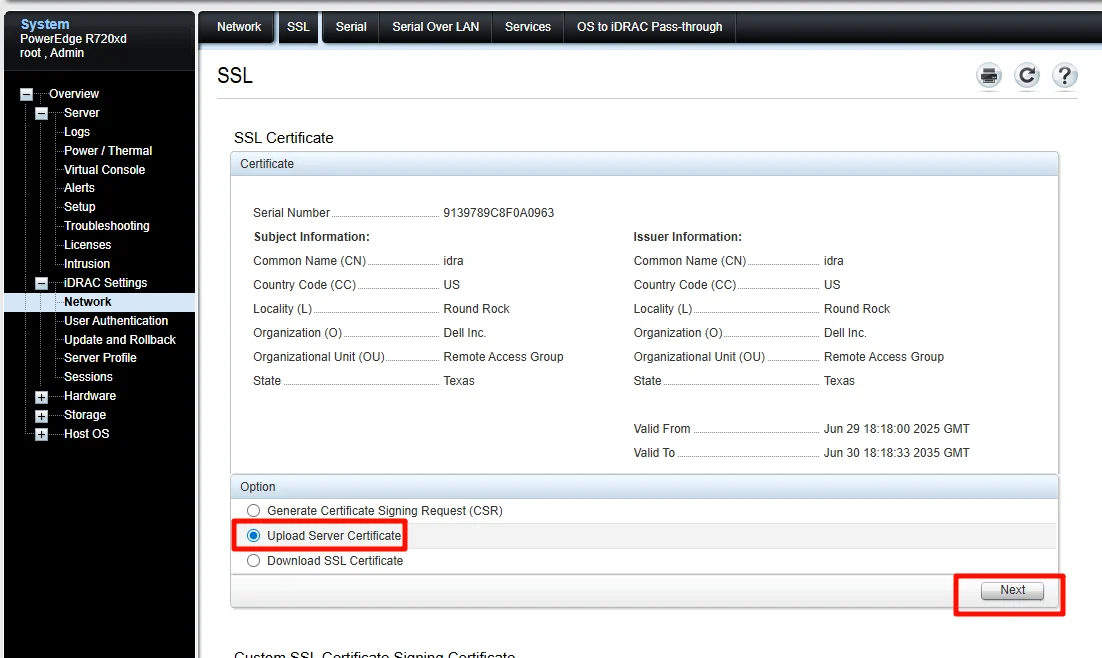Open Server Profile in sidebar

100,359
